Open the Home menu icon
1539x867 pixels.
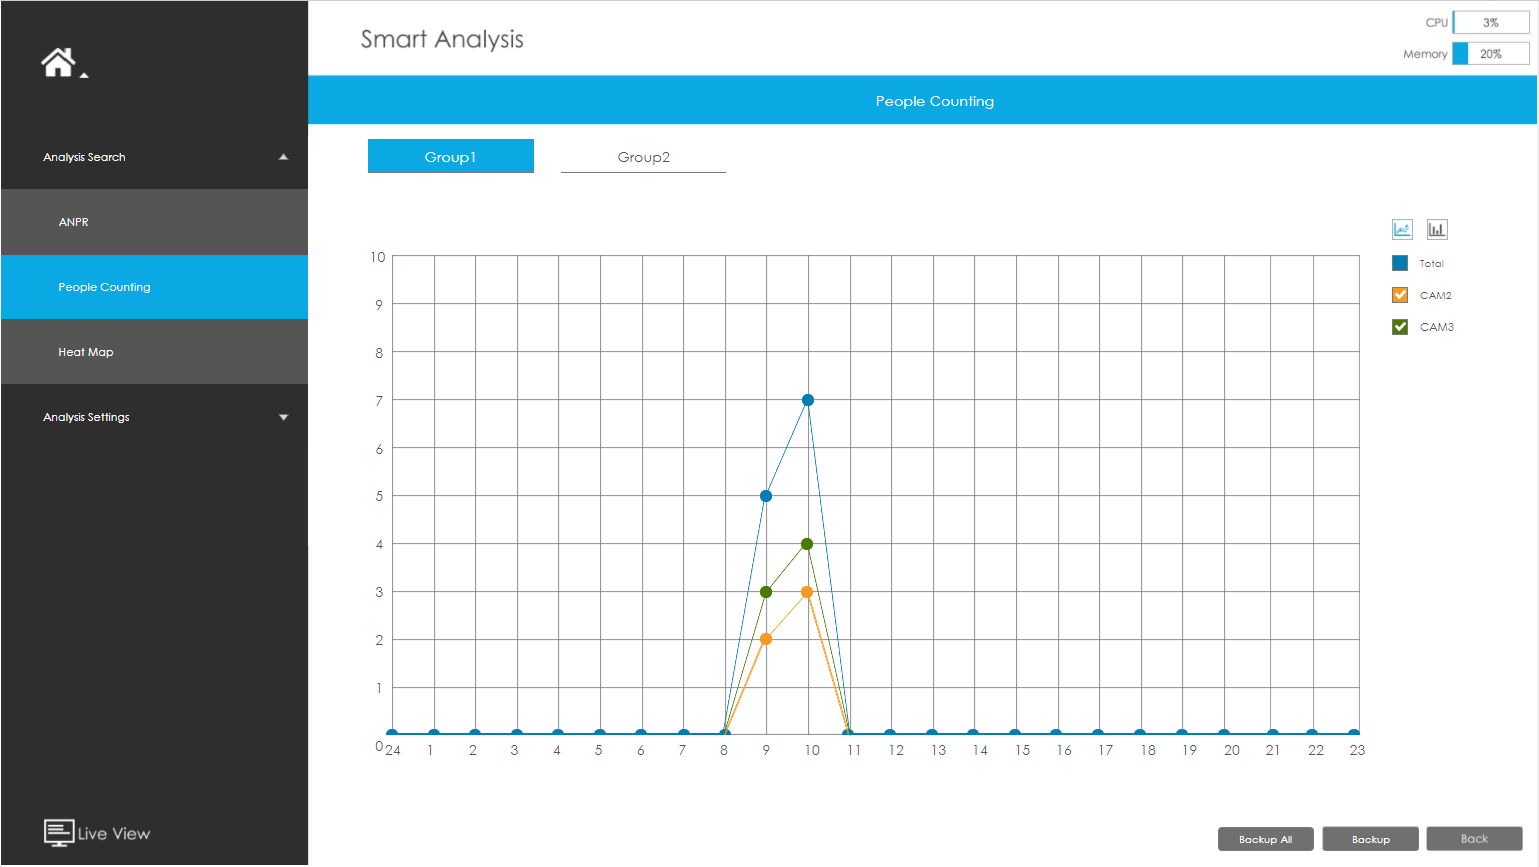coord(58,62)
